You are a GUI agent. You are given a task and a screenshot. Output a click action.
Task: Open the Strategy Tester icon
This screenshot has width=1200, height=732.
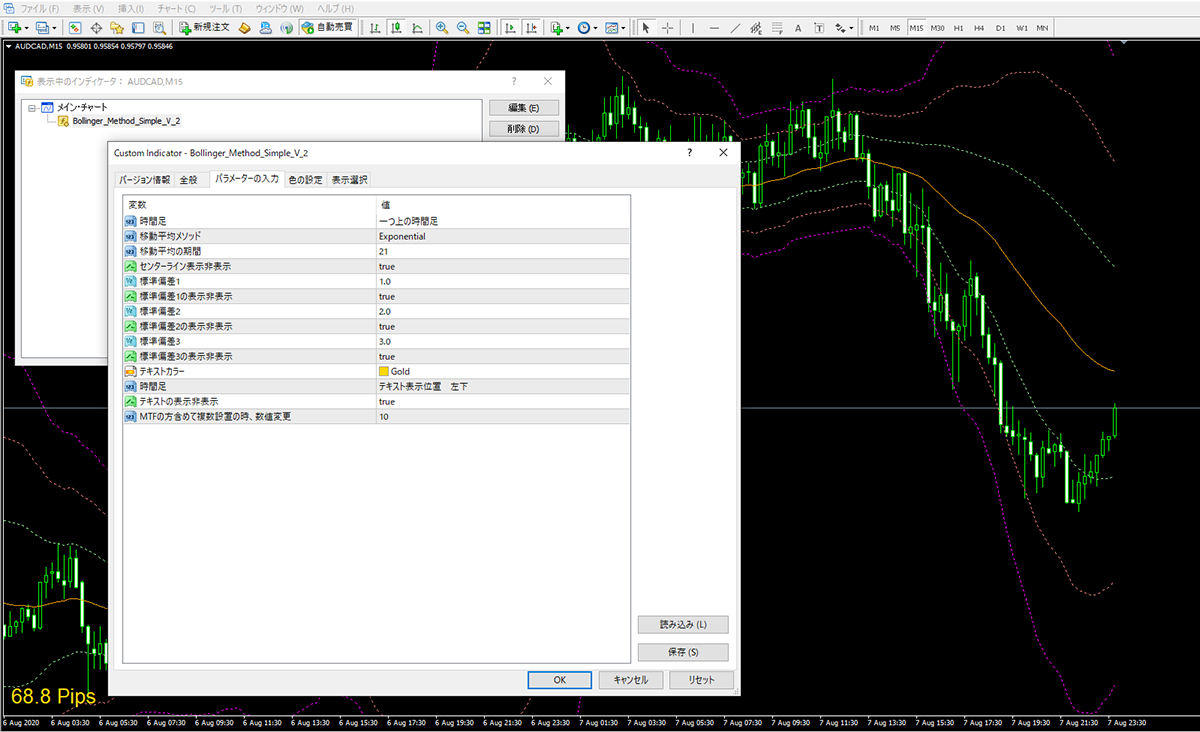tap(159, 27)
